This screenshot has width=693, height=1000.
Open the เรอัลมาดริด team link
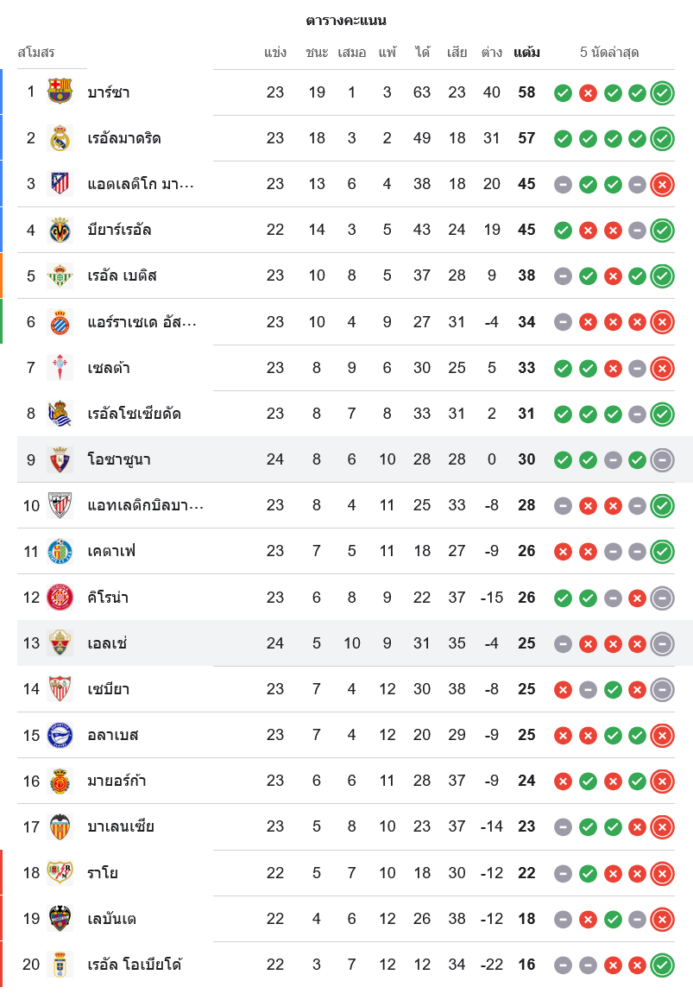[124, 138]
